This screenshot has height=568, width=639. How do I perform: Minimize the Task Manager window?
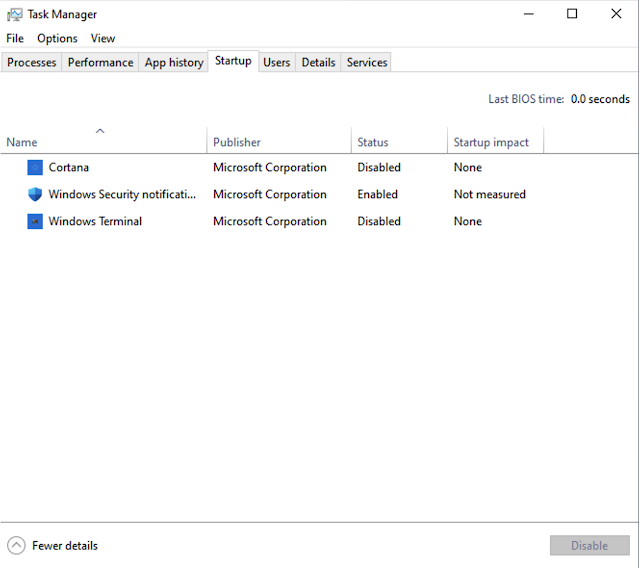529,14
